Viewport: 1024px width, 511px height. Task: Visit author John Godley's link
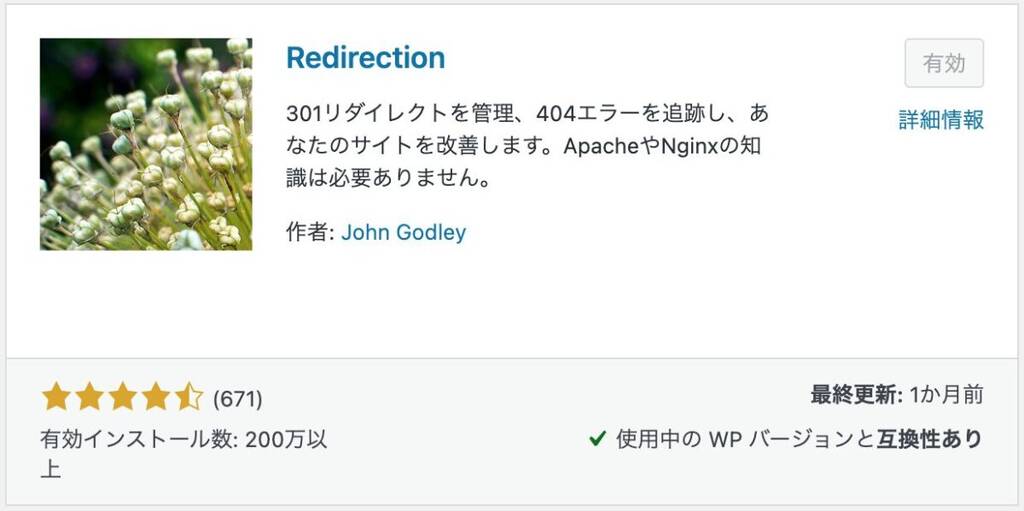(x=404, y=232)
